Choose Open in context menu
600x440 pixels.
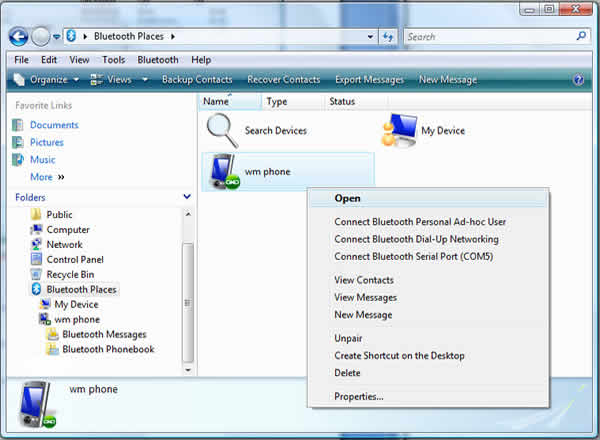click(x=428, y=198)
